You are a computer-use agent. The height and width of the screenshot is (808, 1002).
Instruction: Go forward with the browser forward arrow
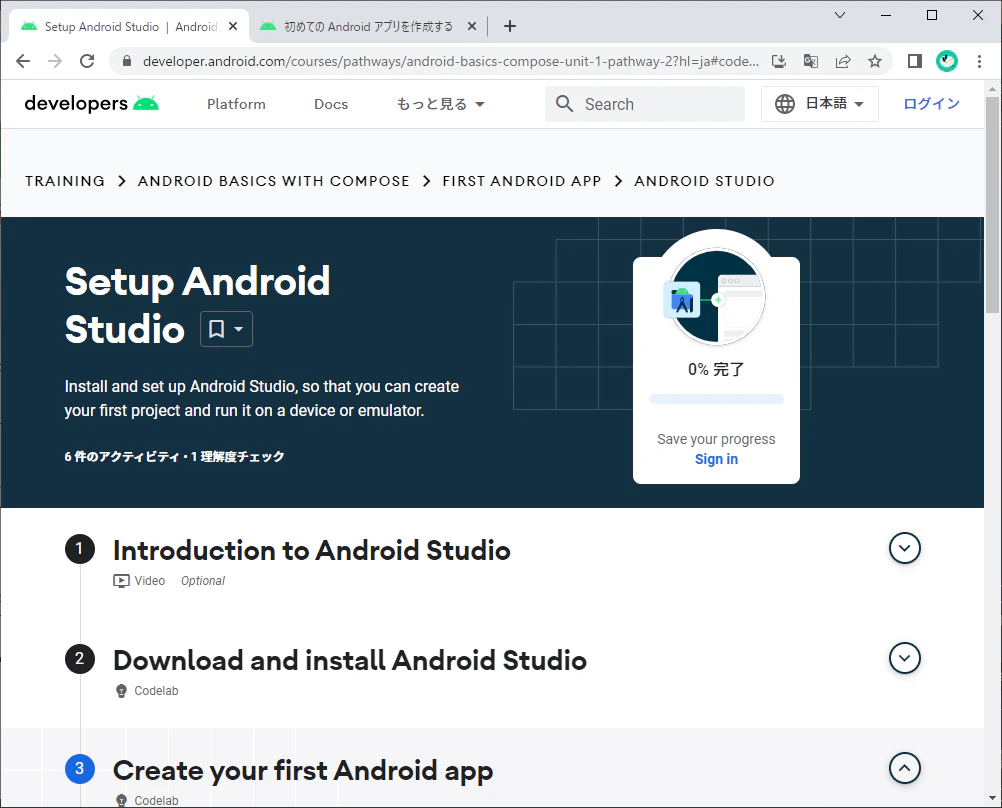[55, 61]
